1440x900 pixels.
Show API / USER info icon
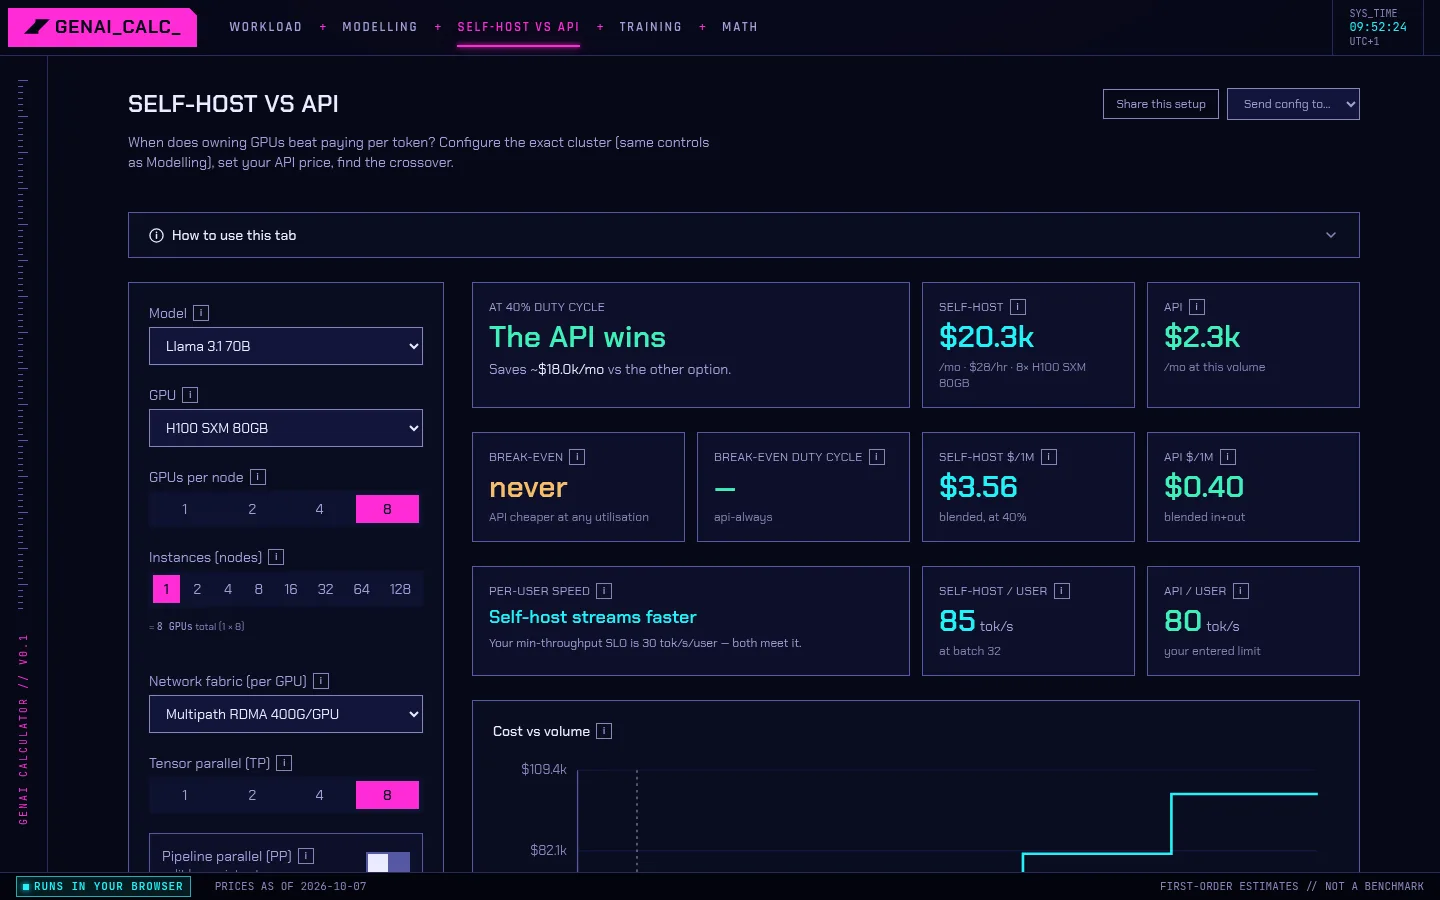point(1241,591)
